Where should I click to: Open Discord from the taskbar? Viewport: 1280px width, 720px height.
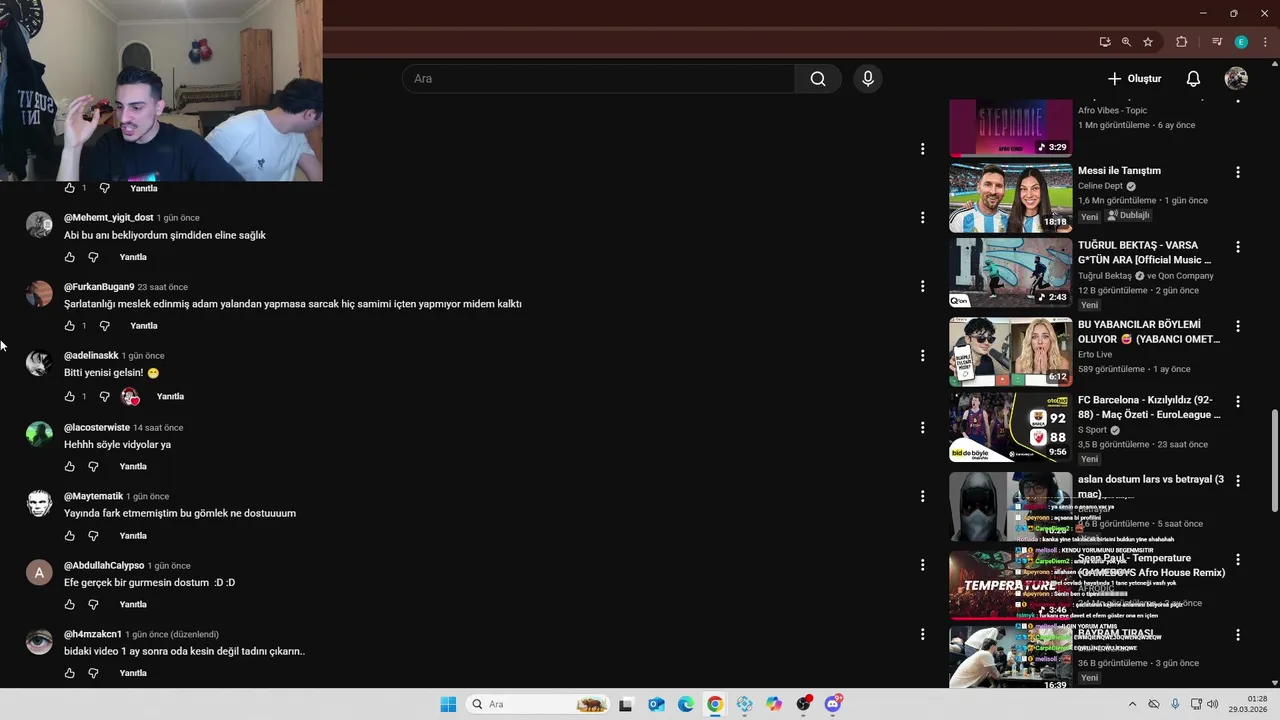click(x=833, y=704)
